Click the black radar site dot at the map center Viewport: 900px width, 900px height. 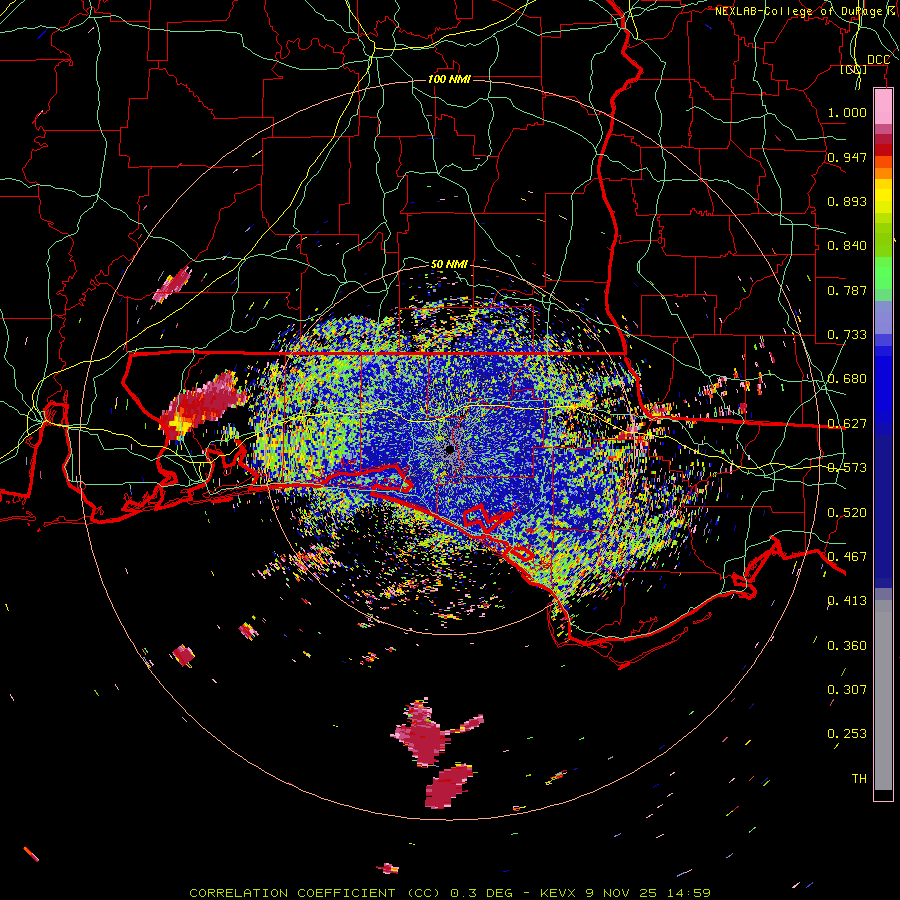450,449
